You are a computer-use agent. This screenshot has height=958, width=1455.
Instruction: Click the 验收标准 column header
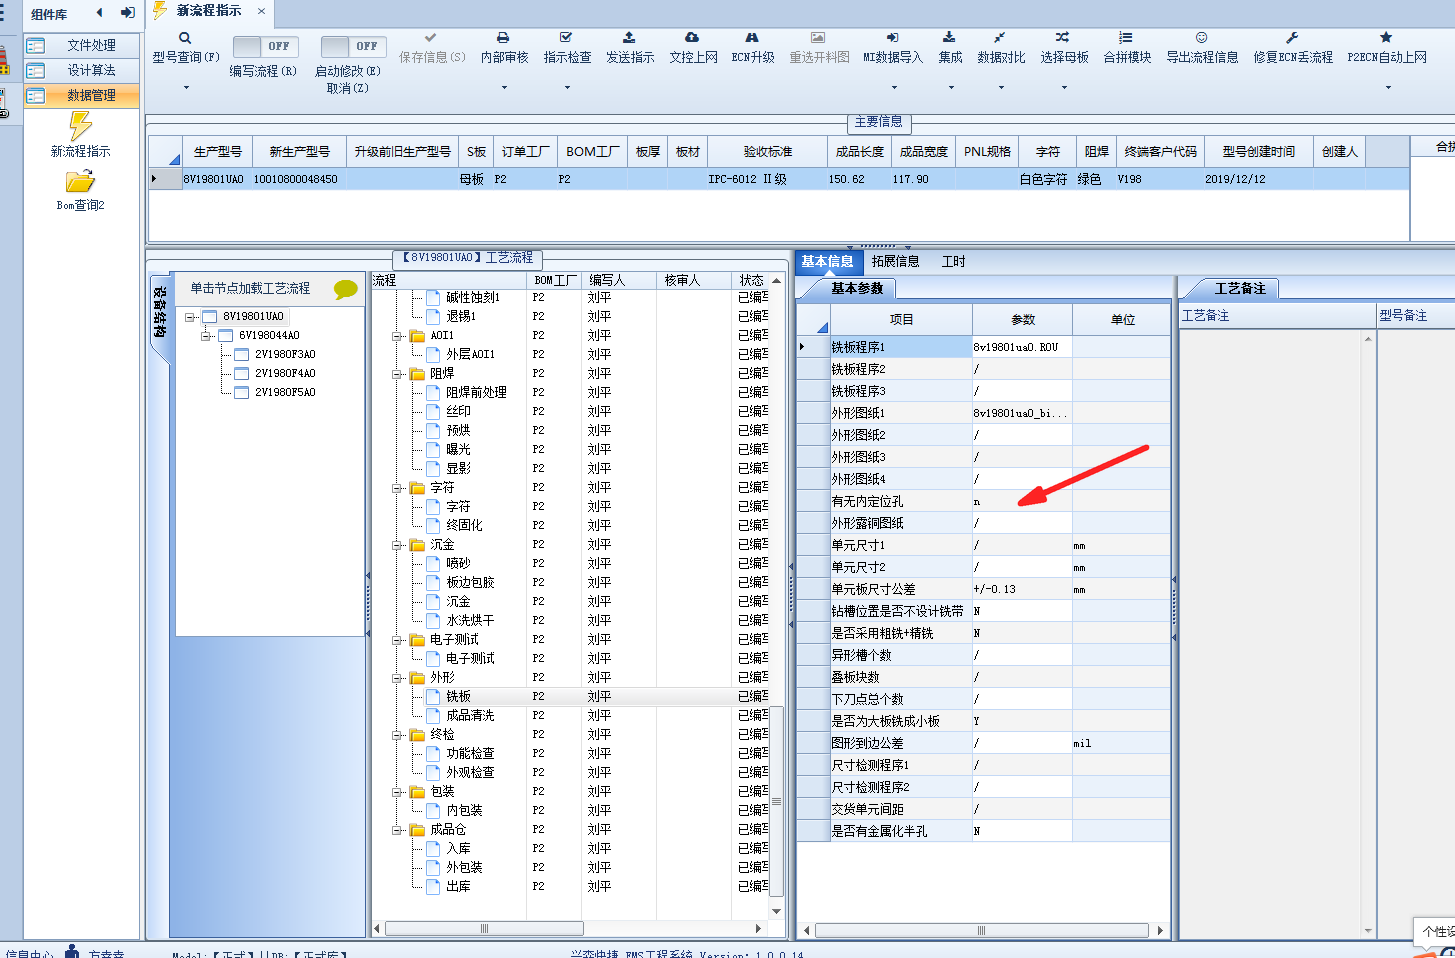[767, 152]
